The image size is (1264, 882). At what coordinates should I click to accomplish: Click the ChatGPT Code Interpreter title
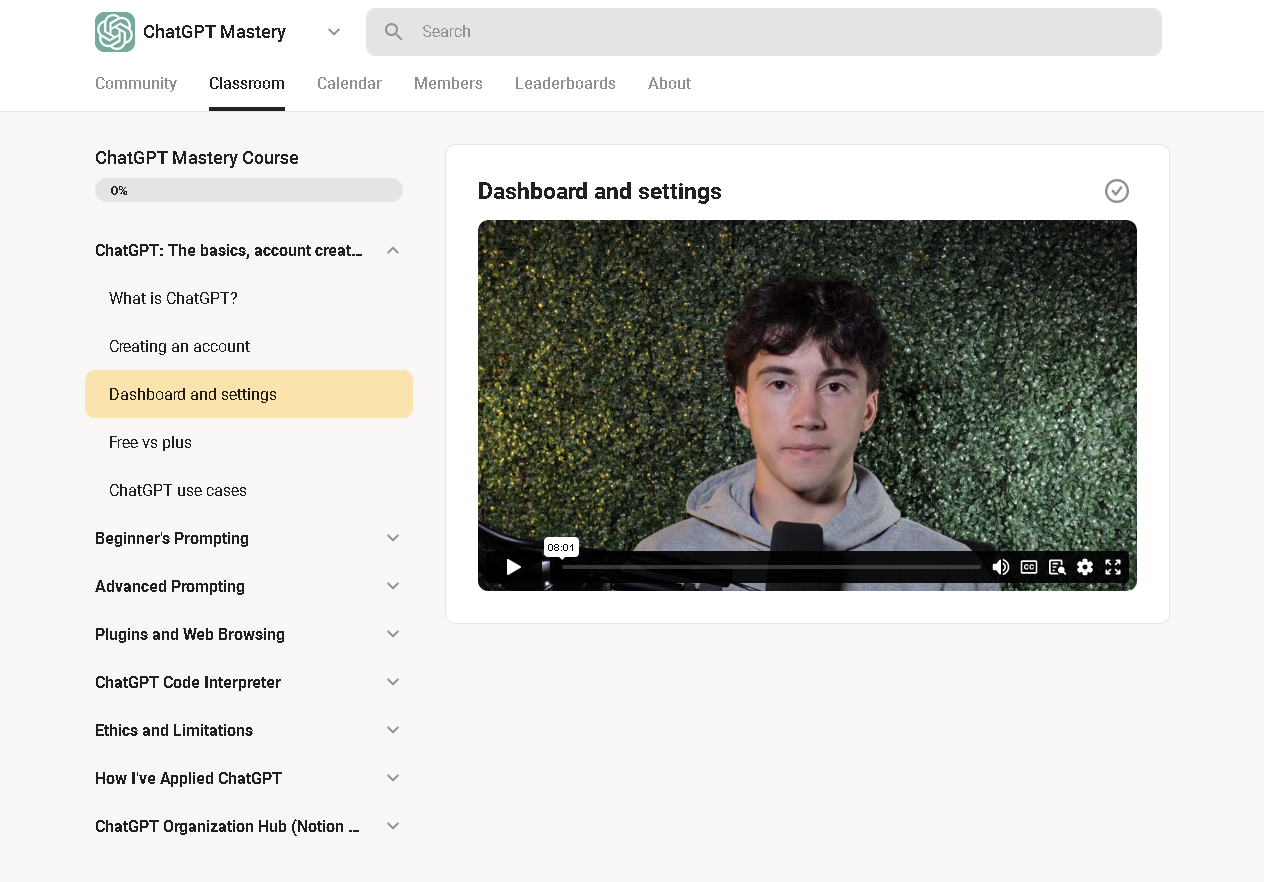coord(188,682)
